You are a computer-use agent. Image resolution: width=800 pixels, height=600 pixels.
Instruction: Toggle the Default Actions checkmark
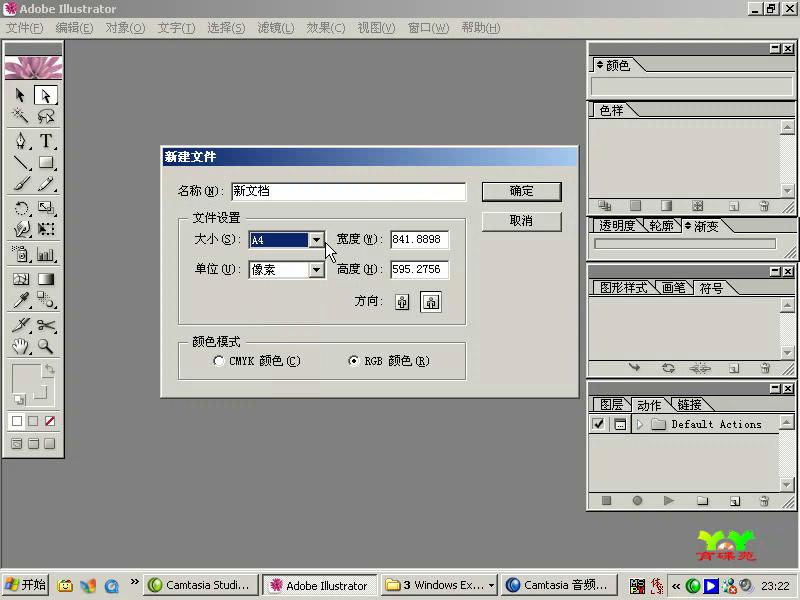point(598,424)
